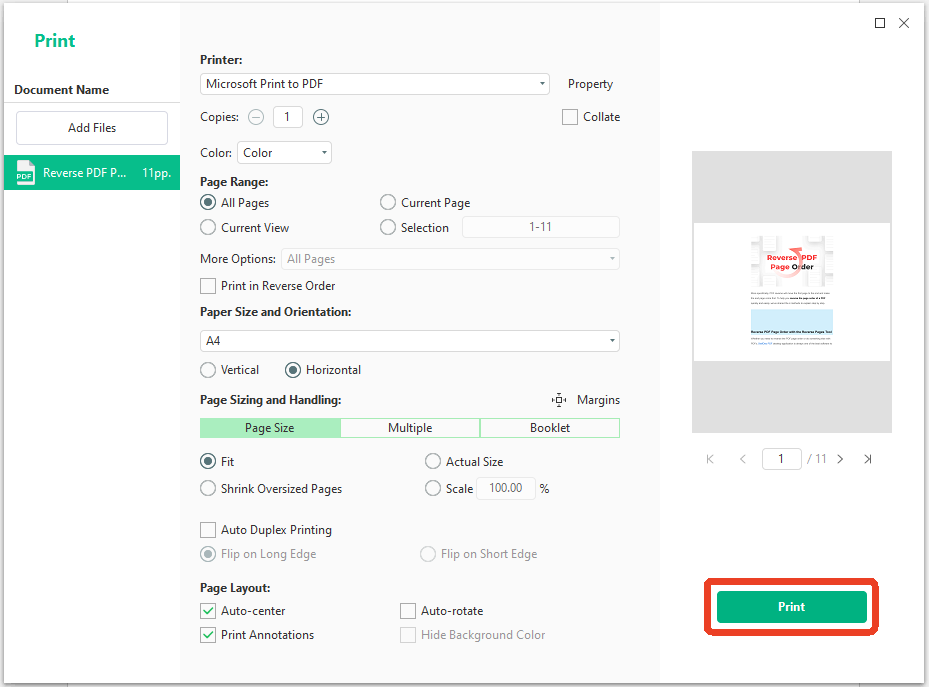Choose Current View page range

(x=208, y=227)
